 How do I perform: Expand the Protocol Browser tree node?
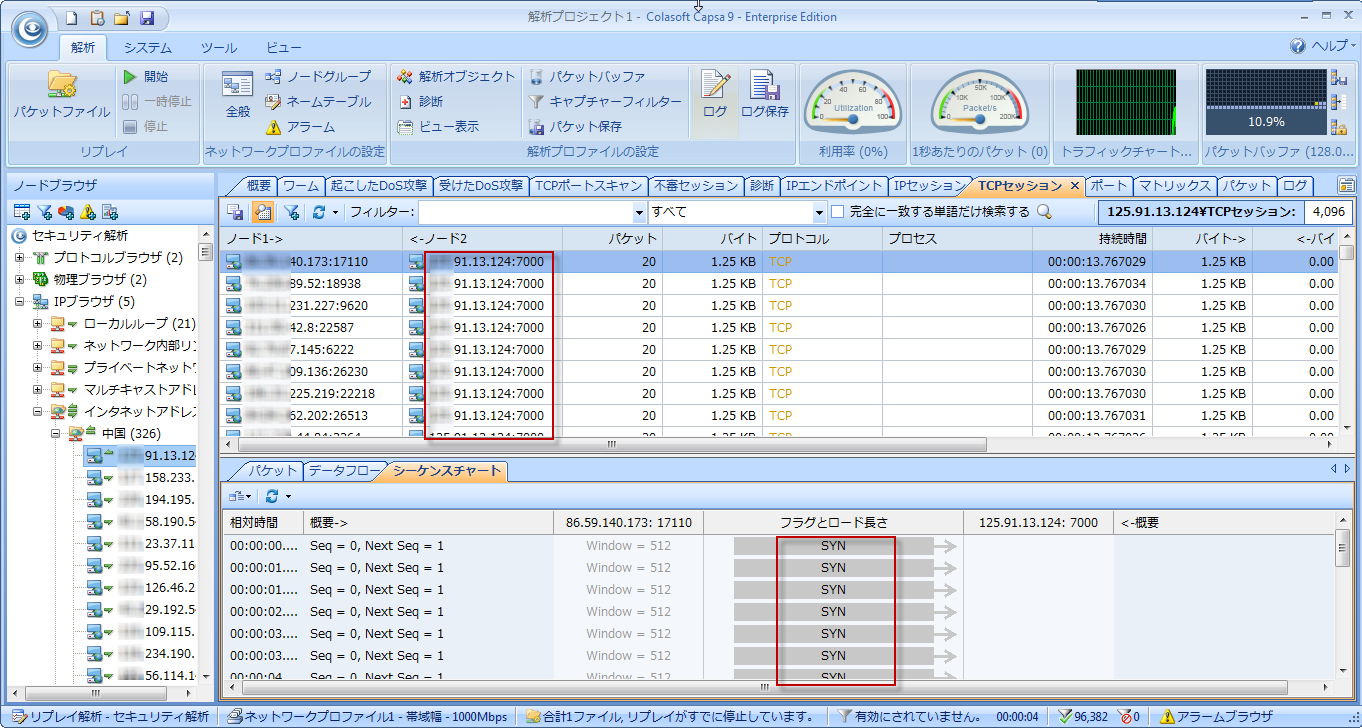click(x=19, y=258)
